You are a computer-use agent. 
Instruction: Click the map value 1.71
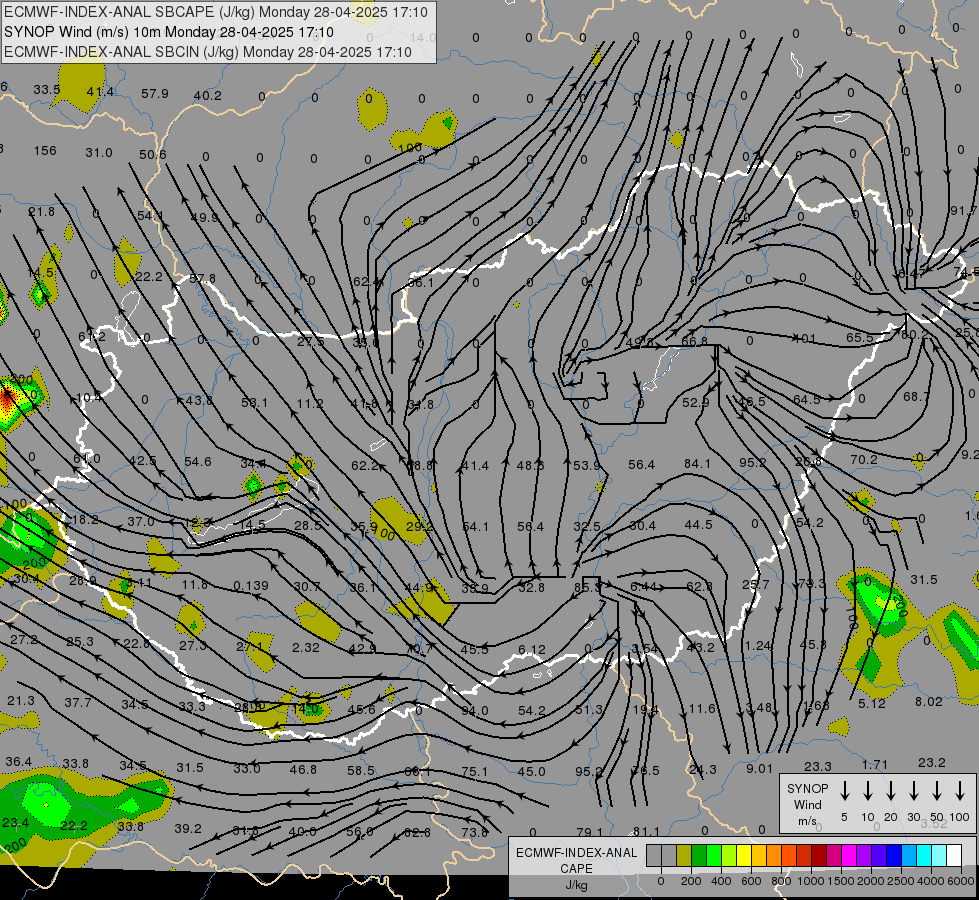pyautogui.click(x=875, y=764)
